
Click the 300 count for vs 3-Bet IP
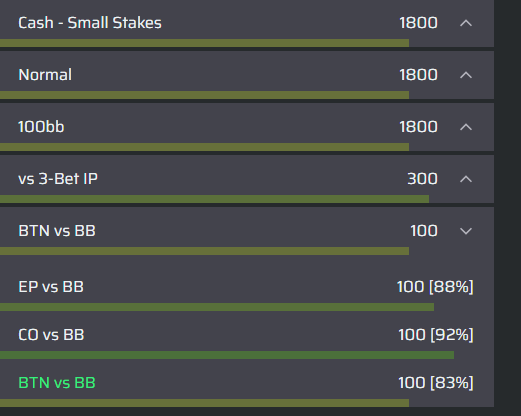point(422,179)
